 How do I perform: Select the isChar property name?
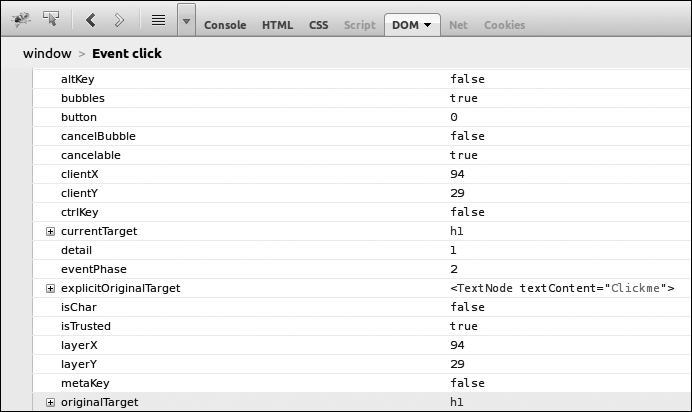(79, 307)
